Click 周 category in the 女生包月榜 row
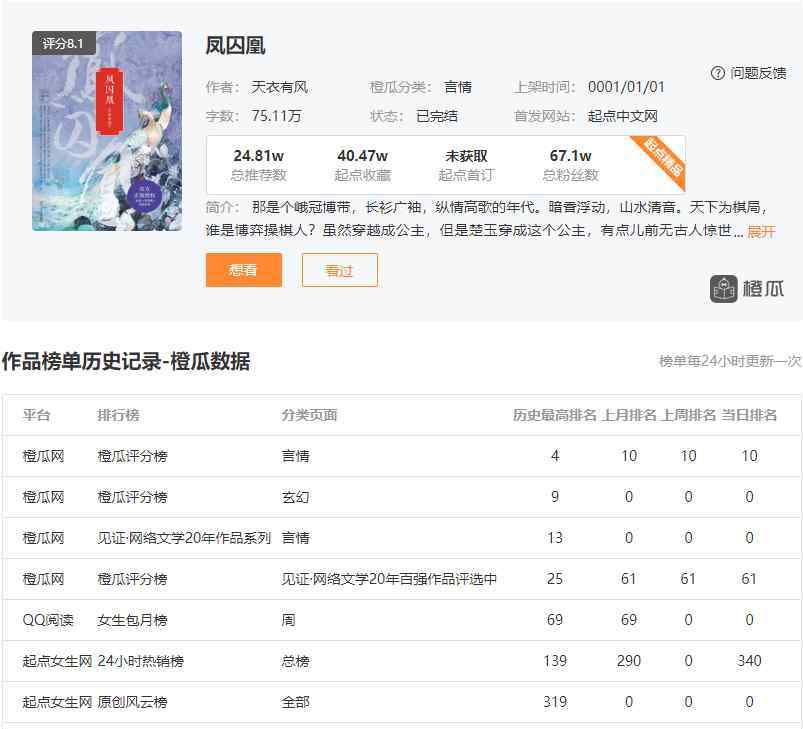The height and width of the screenshot is (729, 803). [288, 620]
